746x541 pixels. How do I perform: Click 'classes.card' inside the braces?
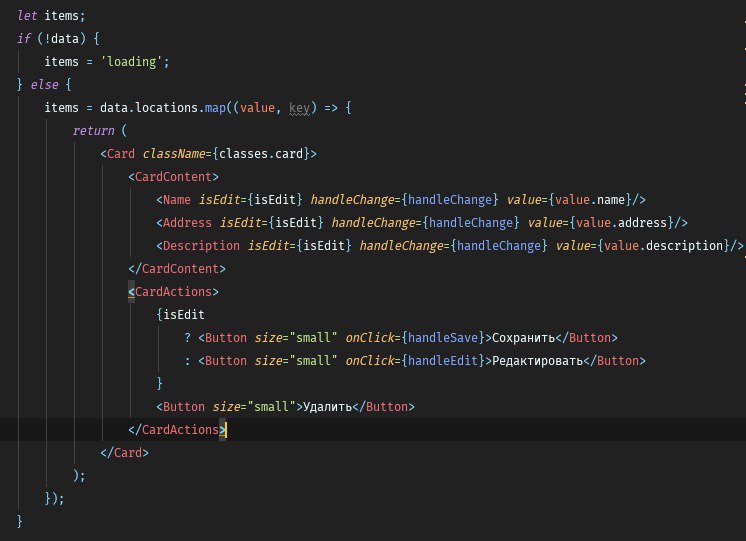[261, 154]
